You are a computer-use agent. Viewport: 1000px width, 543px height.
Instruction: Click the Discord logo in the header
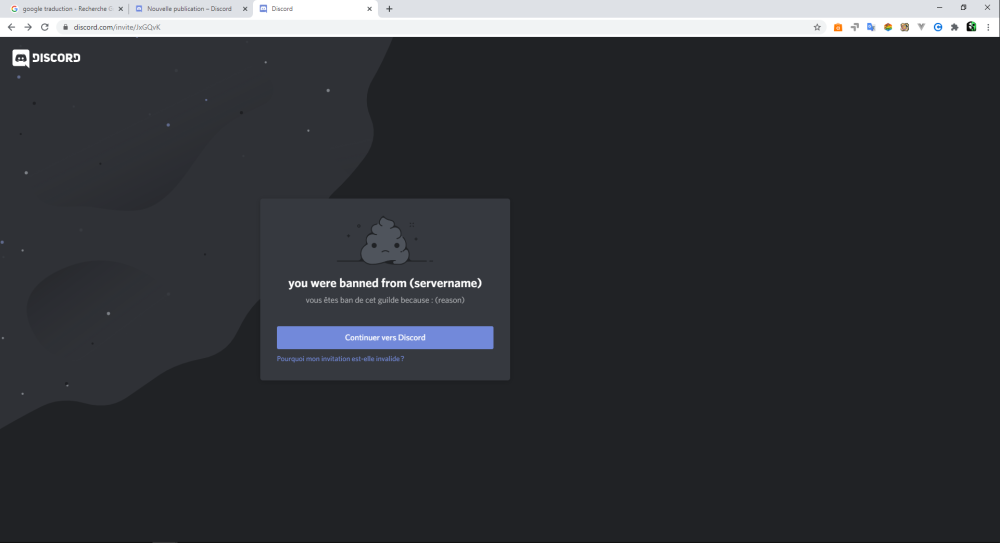click(46, 58)
